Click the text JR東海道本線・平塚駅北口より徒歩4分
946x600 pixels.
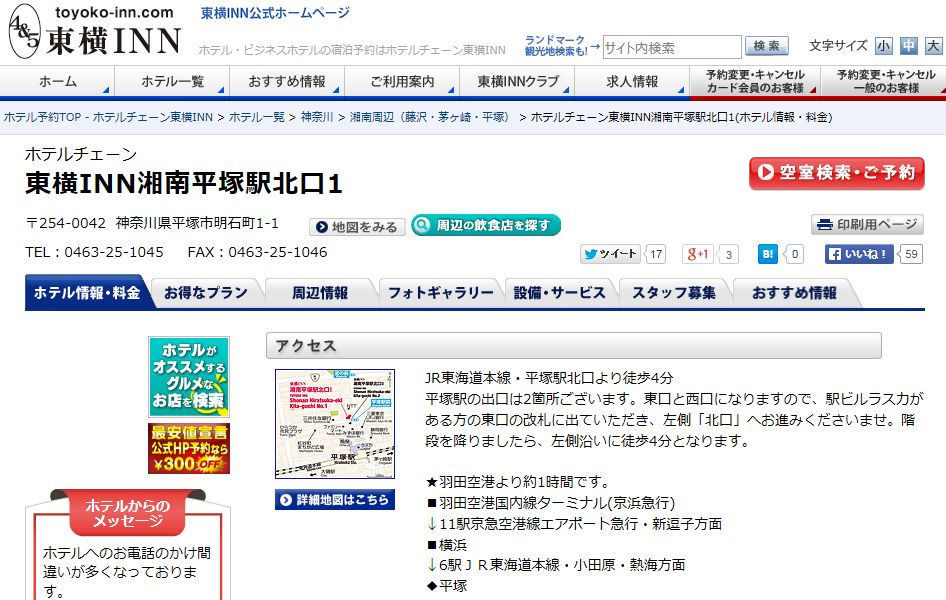549,378
